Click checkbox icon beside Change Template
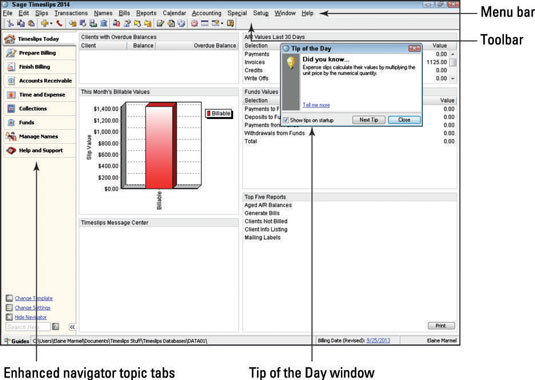The image size is (535, 380). (x=10, y=298)
